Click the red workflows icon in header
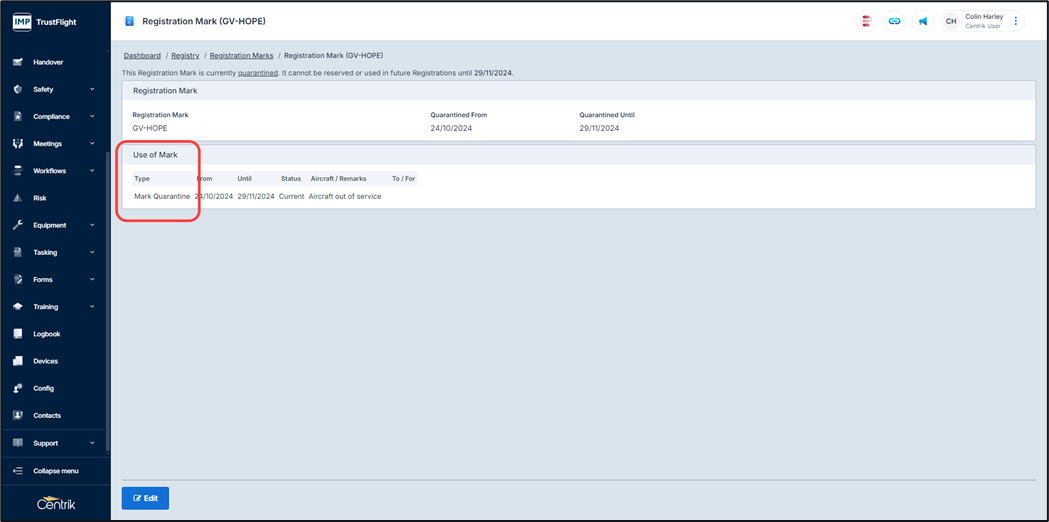 (x=866, y=21)
